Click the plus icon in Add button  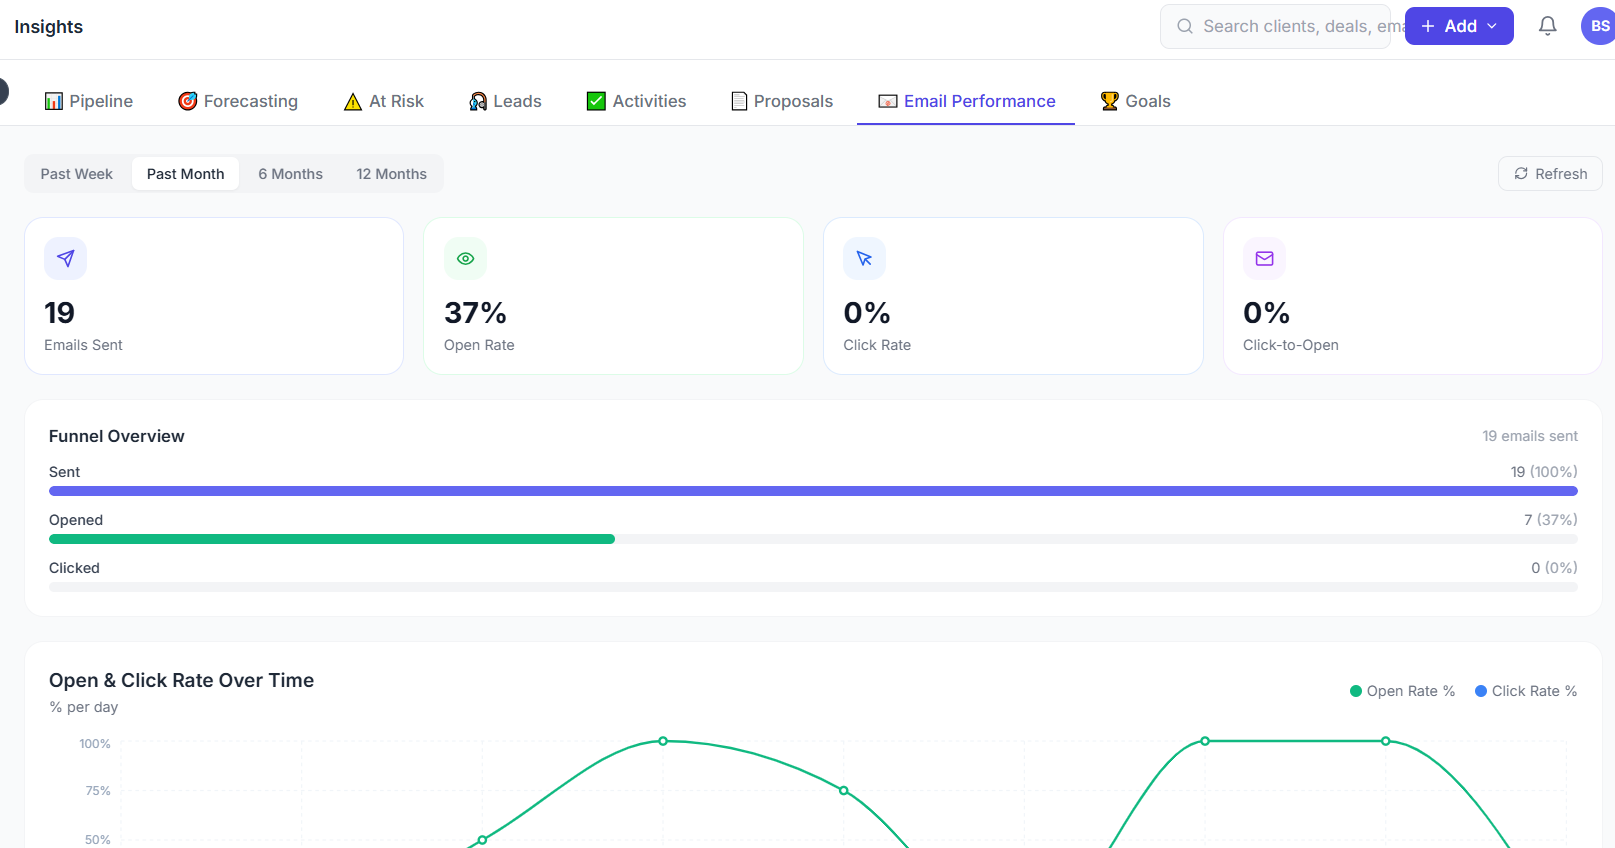coord(1428,26)
